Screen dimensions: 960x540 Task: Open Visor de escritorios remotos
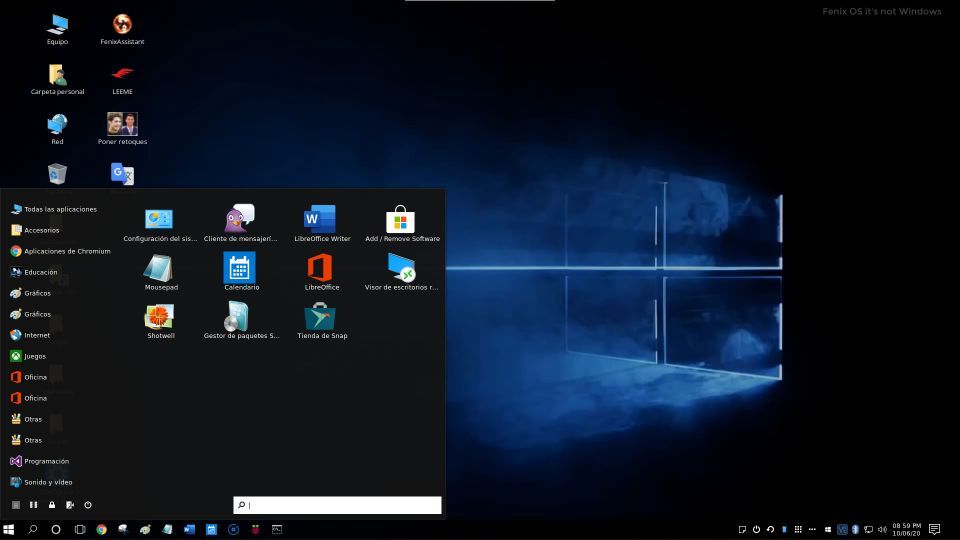(401, 273)
